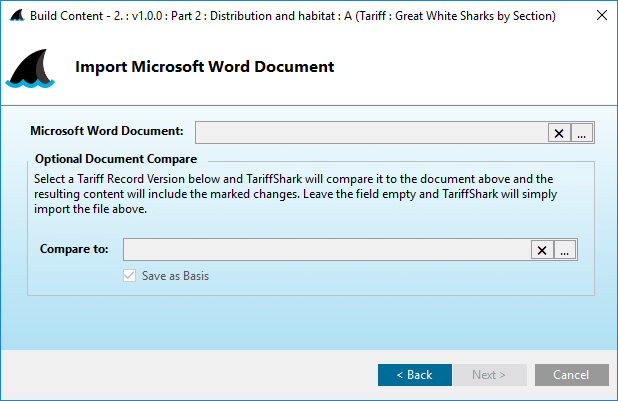Screen dimensions: 618x401
Task: Click the Save as Basis label text
Action: point(175,276)
